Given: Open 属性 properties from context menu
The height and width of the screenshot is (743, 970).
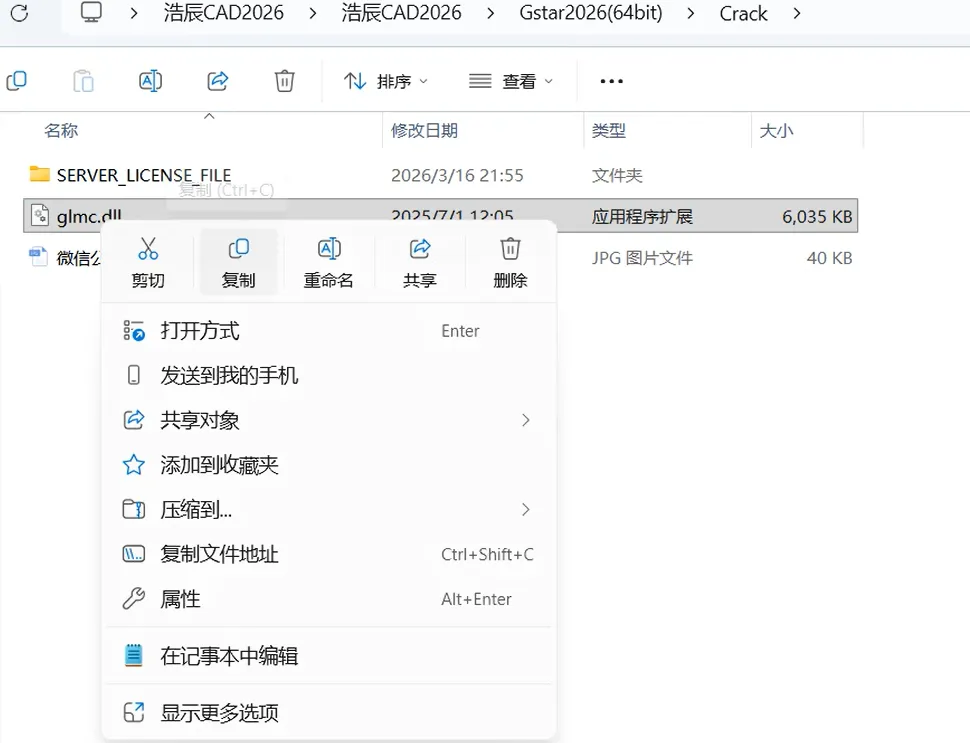Looking at the screenshot, I should (328, 598).
